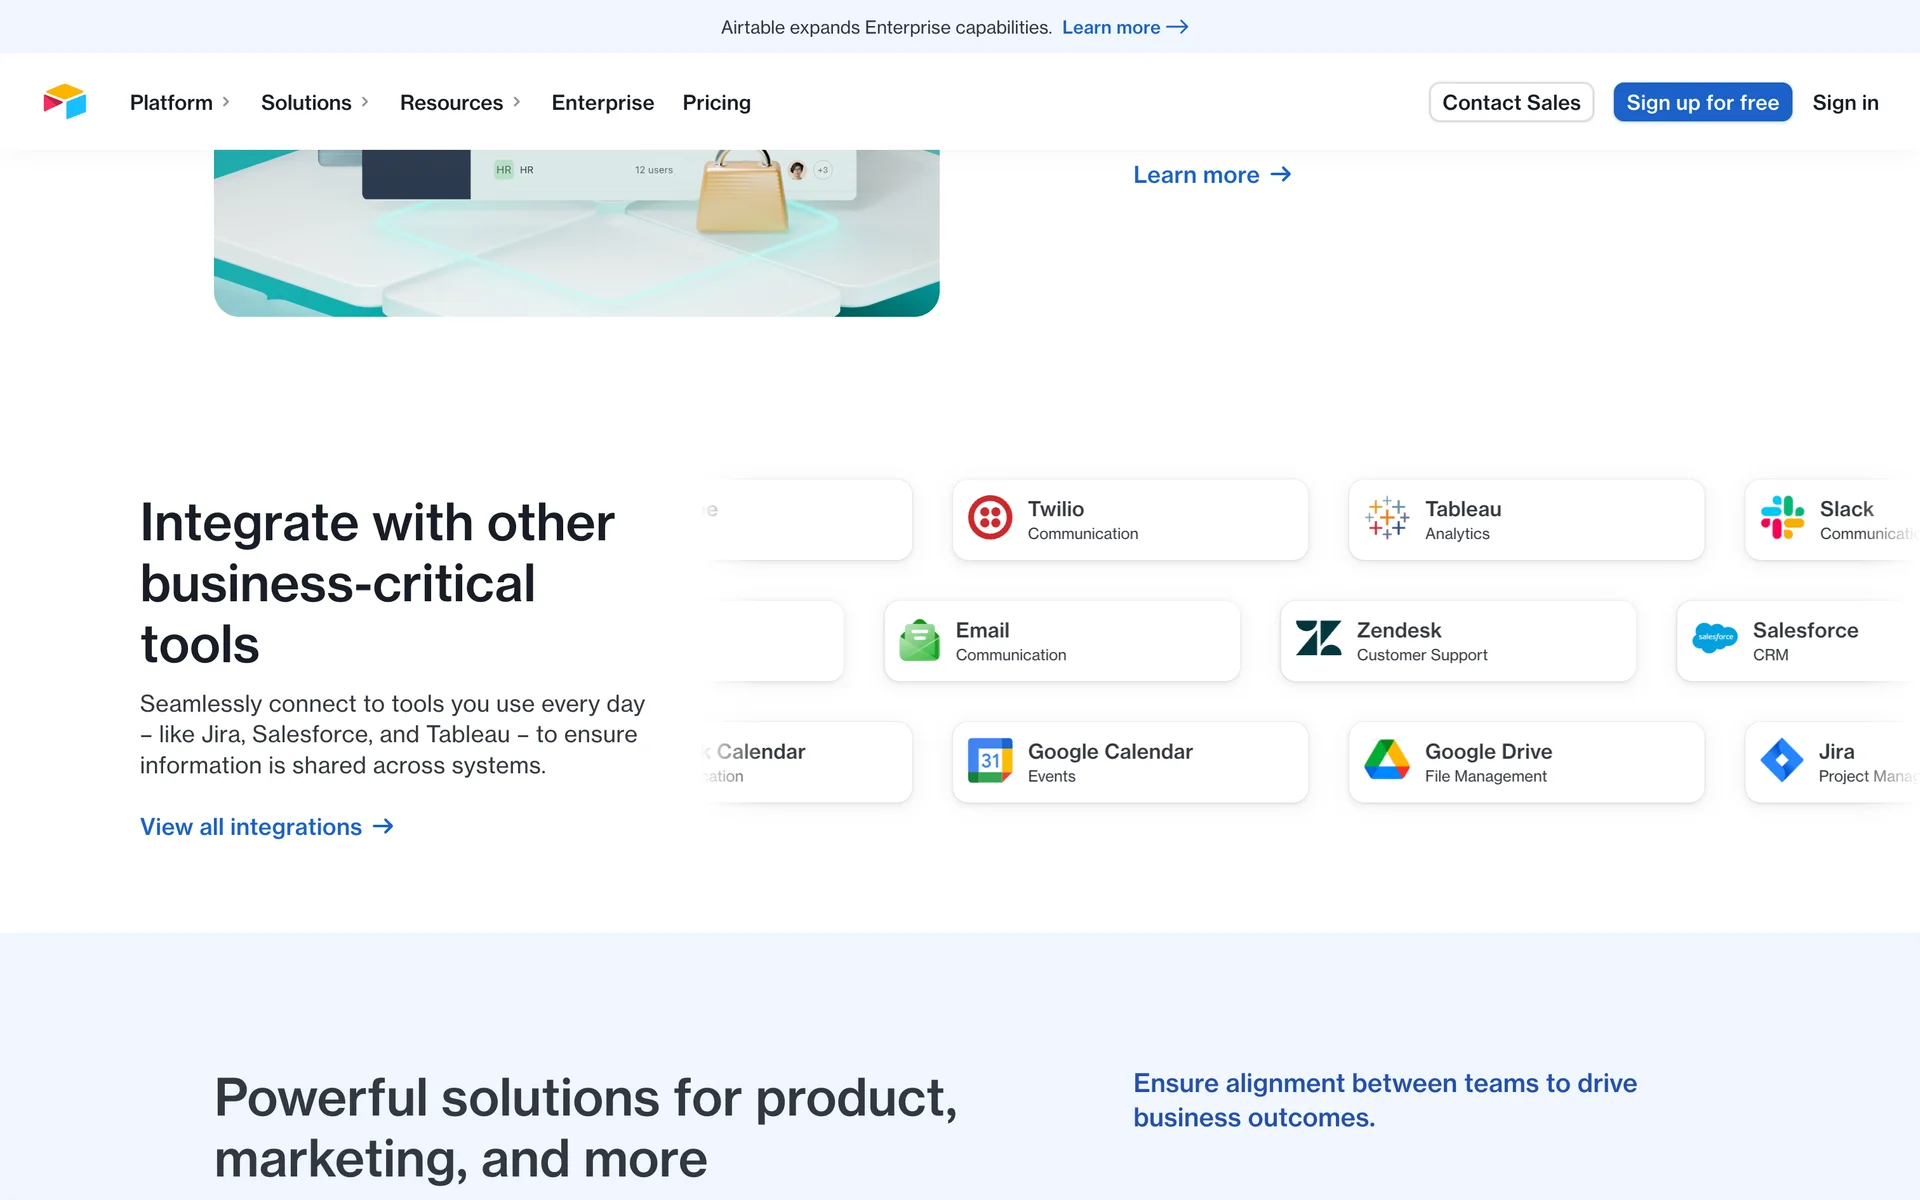1920x1200 pixels.
Task: Click the Google Drive triangle icon
Action: pyautogui.click(x=1387, y=761)
